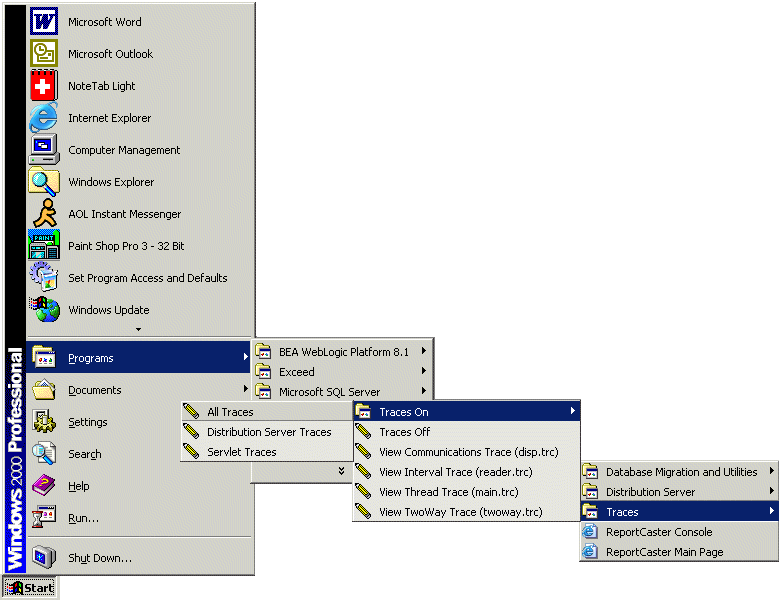Click the Start button
This screenshot has width=780, height=600.
point(30,588)
